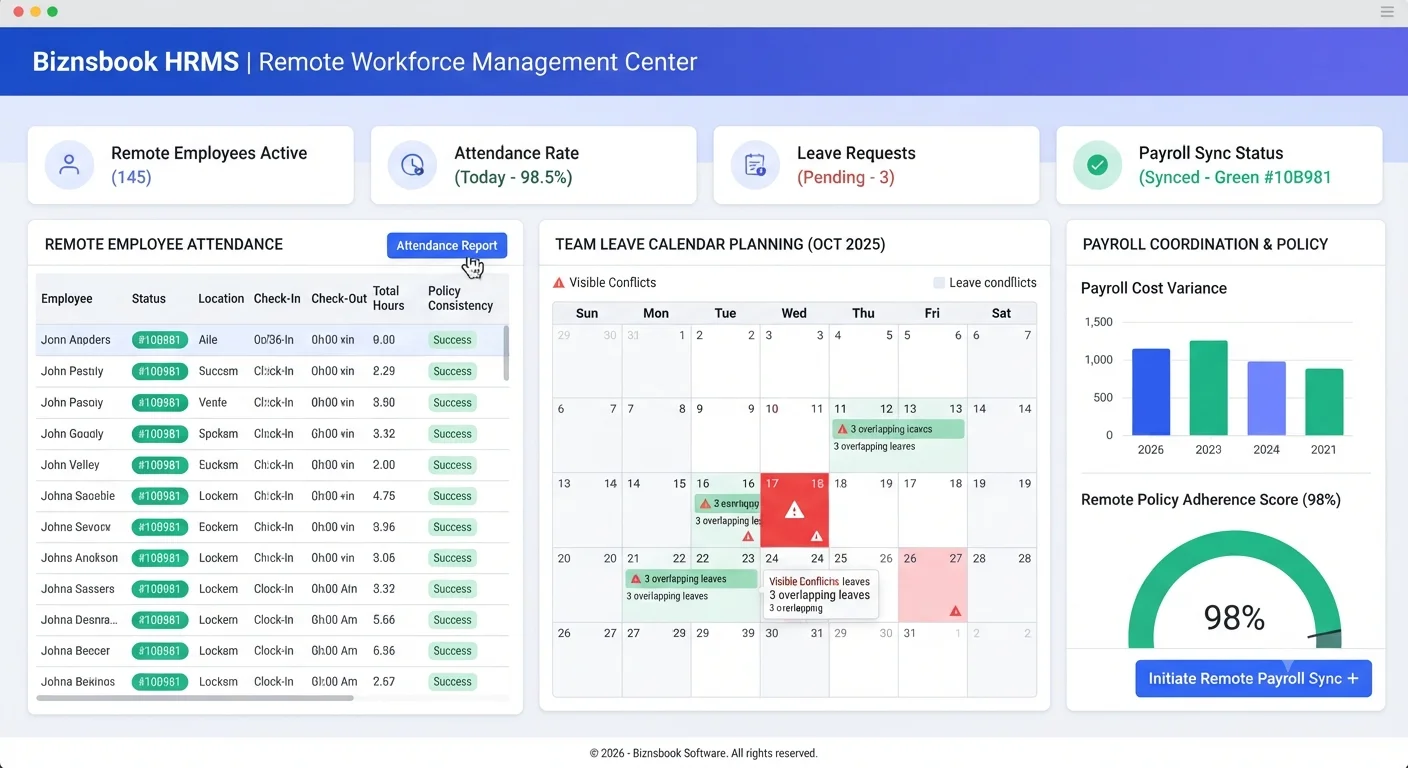Click the Visible Conflicts tooltip popup
1408x768 pixels.
pyautogui.click(x=821, y=594)
